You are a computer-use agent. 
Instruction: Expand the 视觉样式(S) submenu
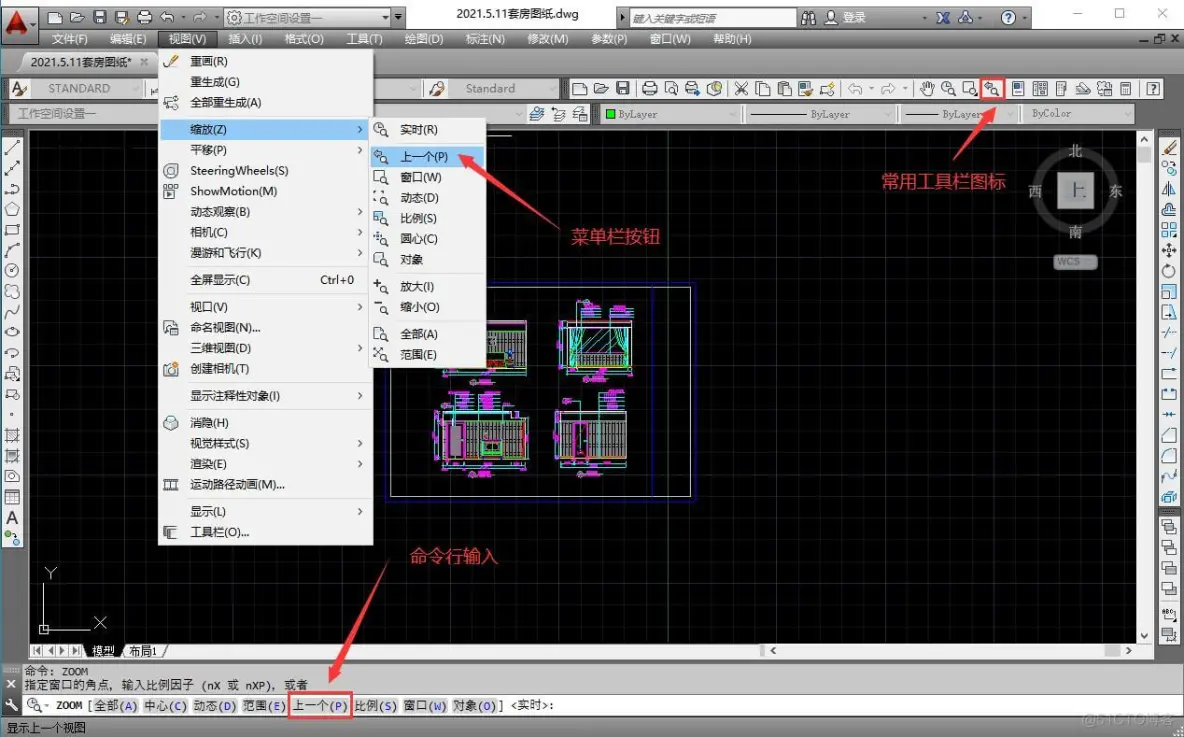(x=266, y=443)
